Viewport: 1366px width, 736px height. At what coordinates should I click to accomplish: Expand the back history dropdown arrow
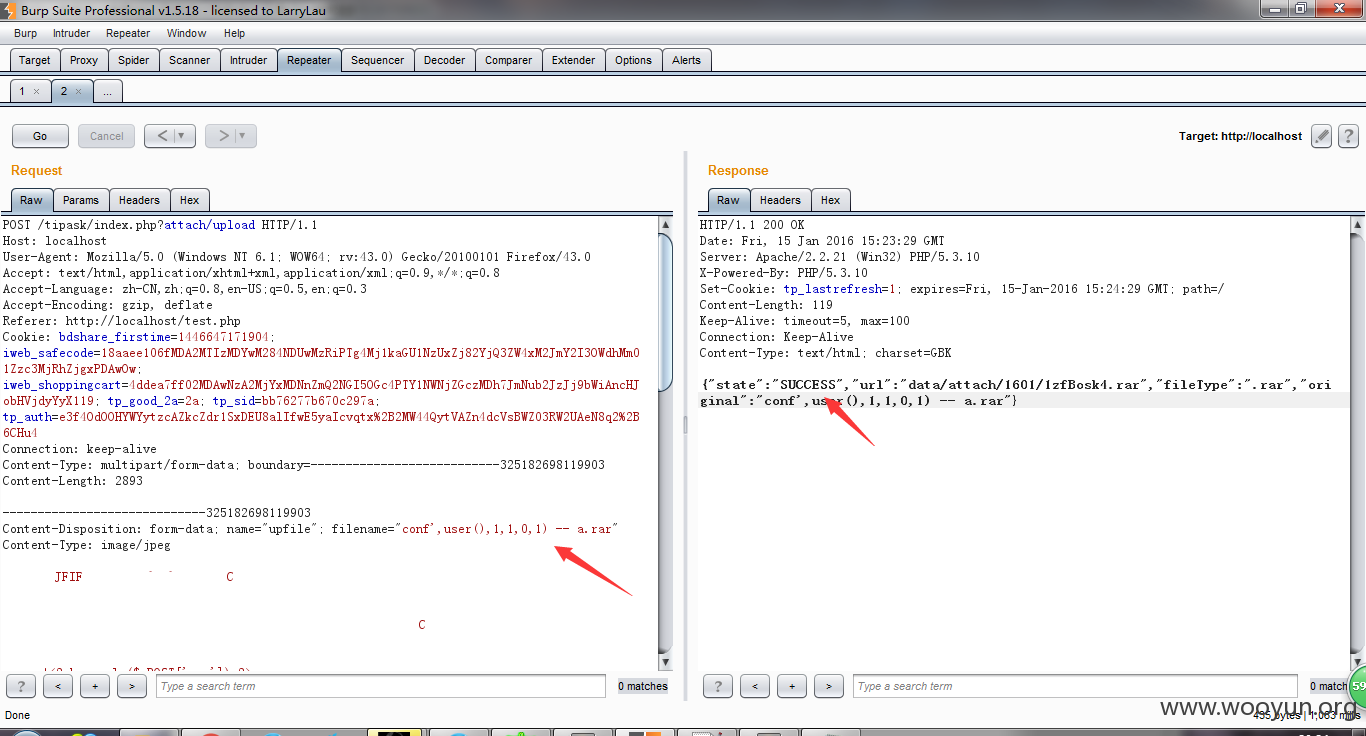click(184, 136)
